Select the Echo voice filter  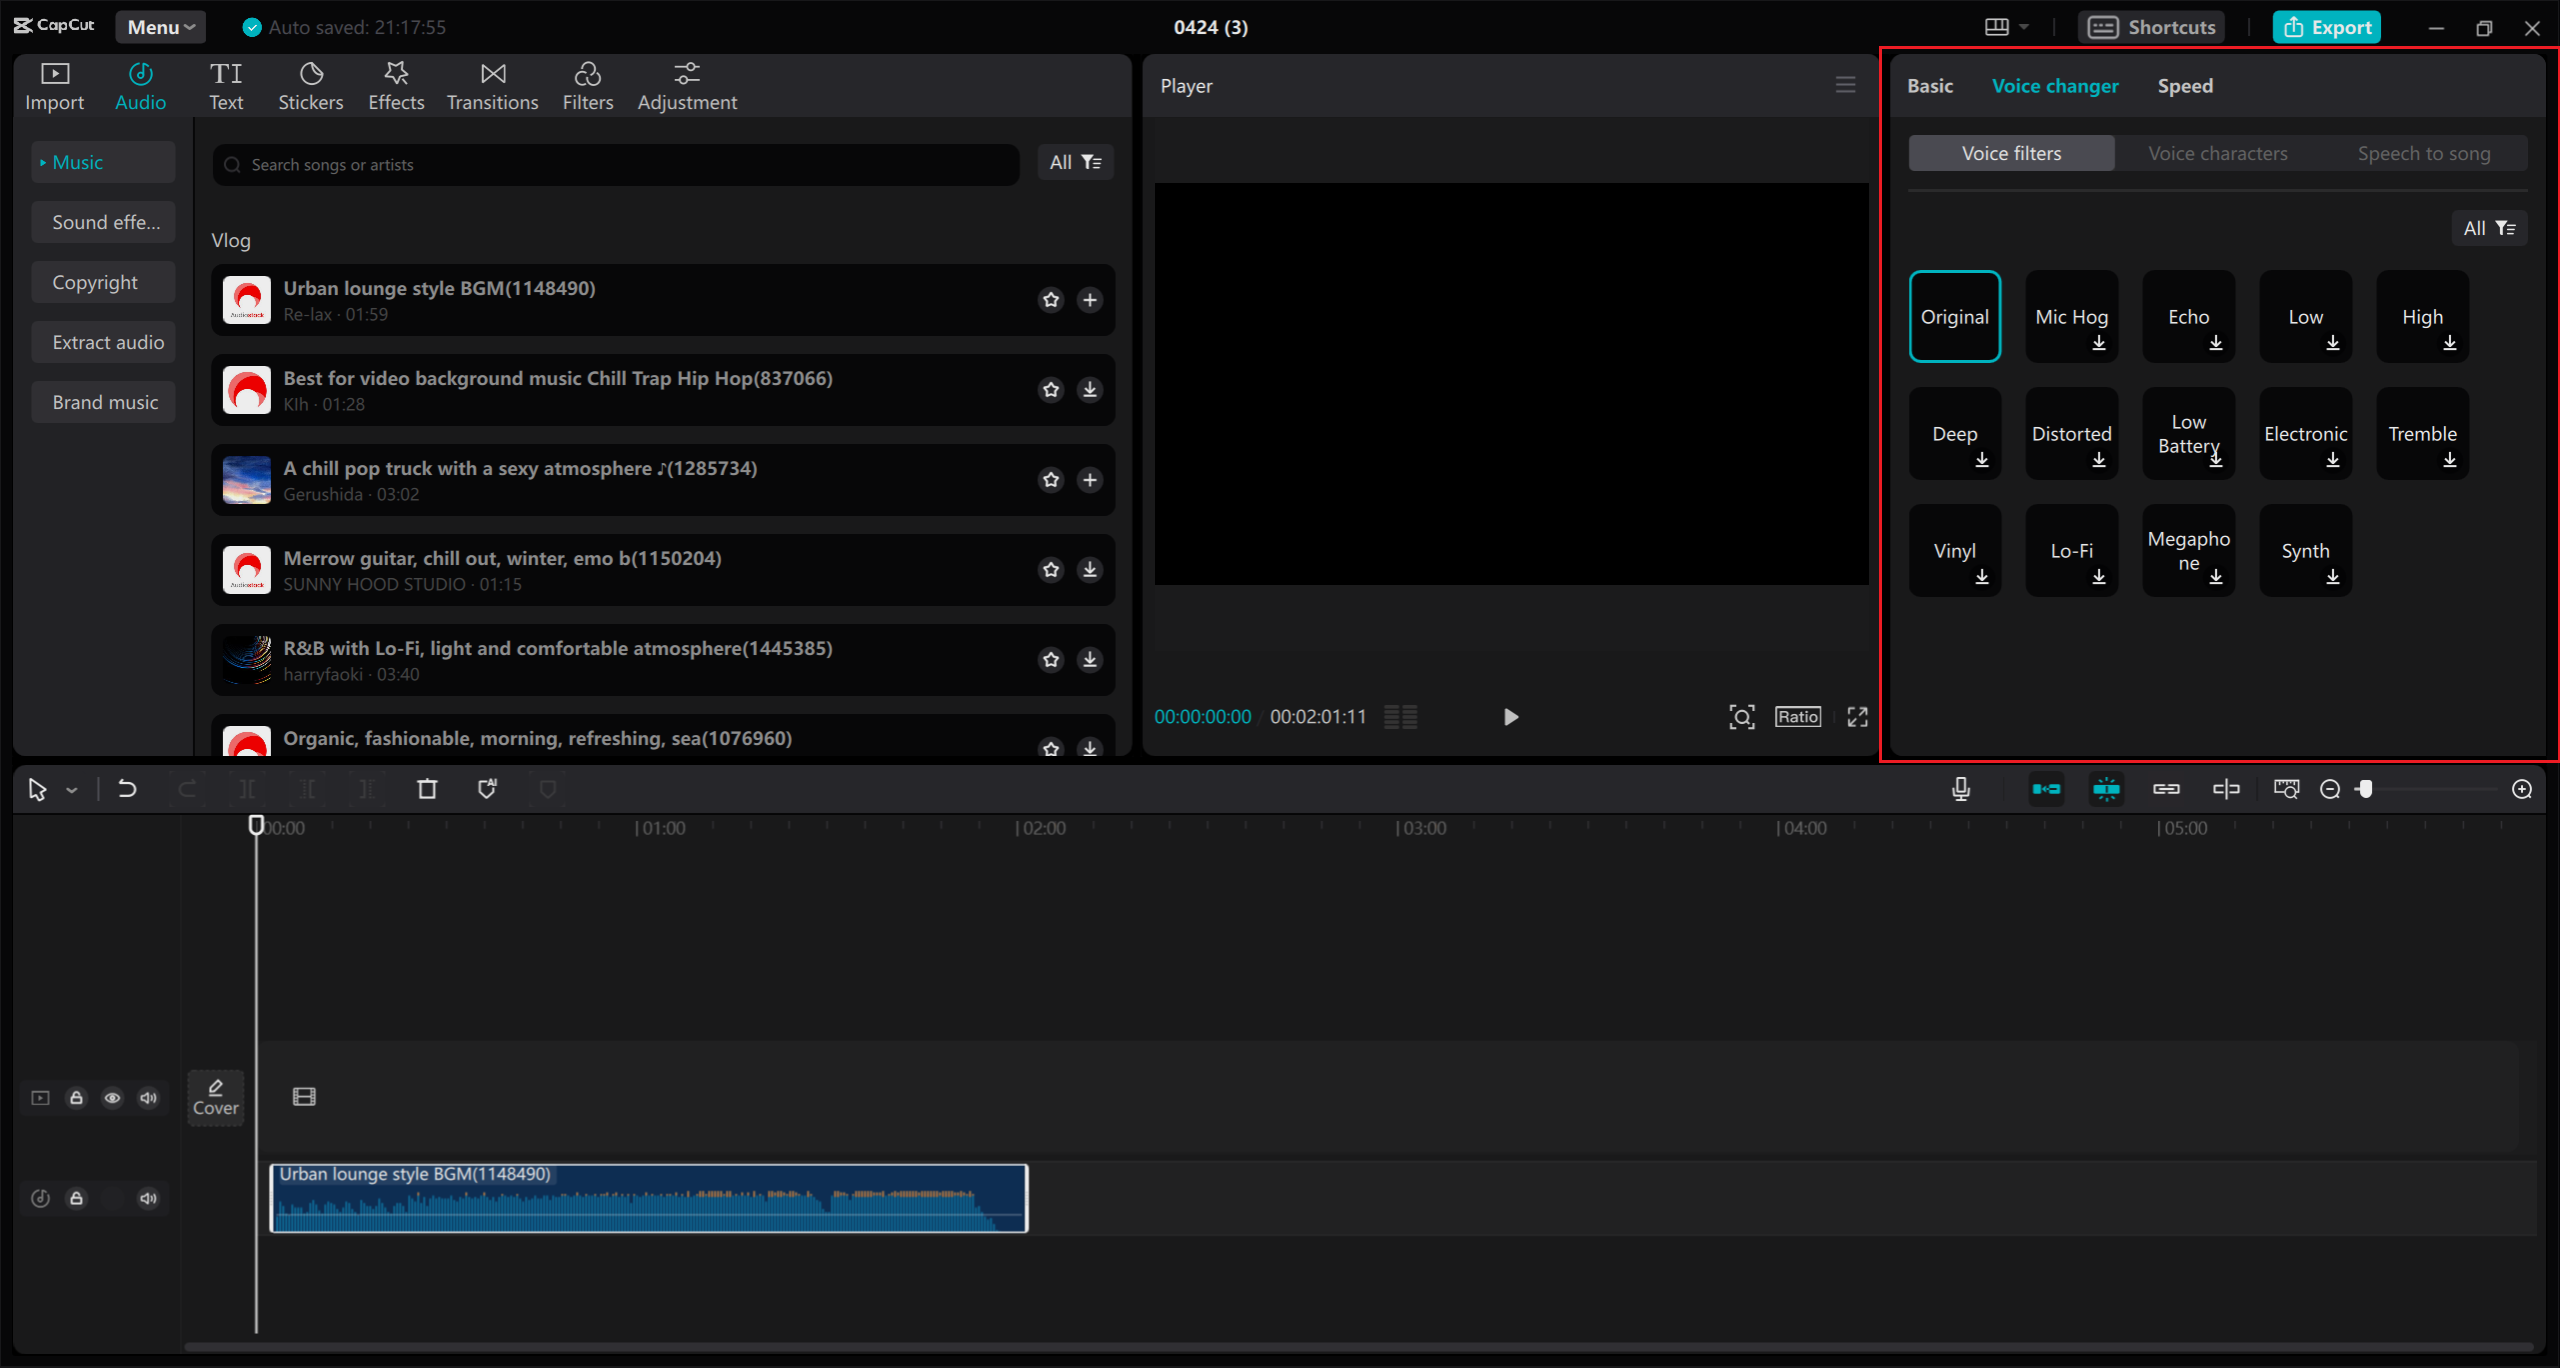2188,315
